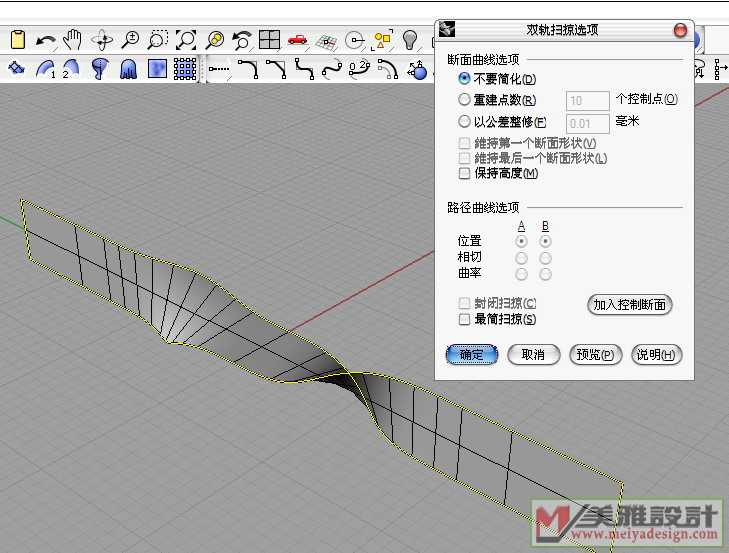Select 位置 radio for rail B
This screenshot has height=553, width=729.
(x=545, y=241)
